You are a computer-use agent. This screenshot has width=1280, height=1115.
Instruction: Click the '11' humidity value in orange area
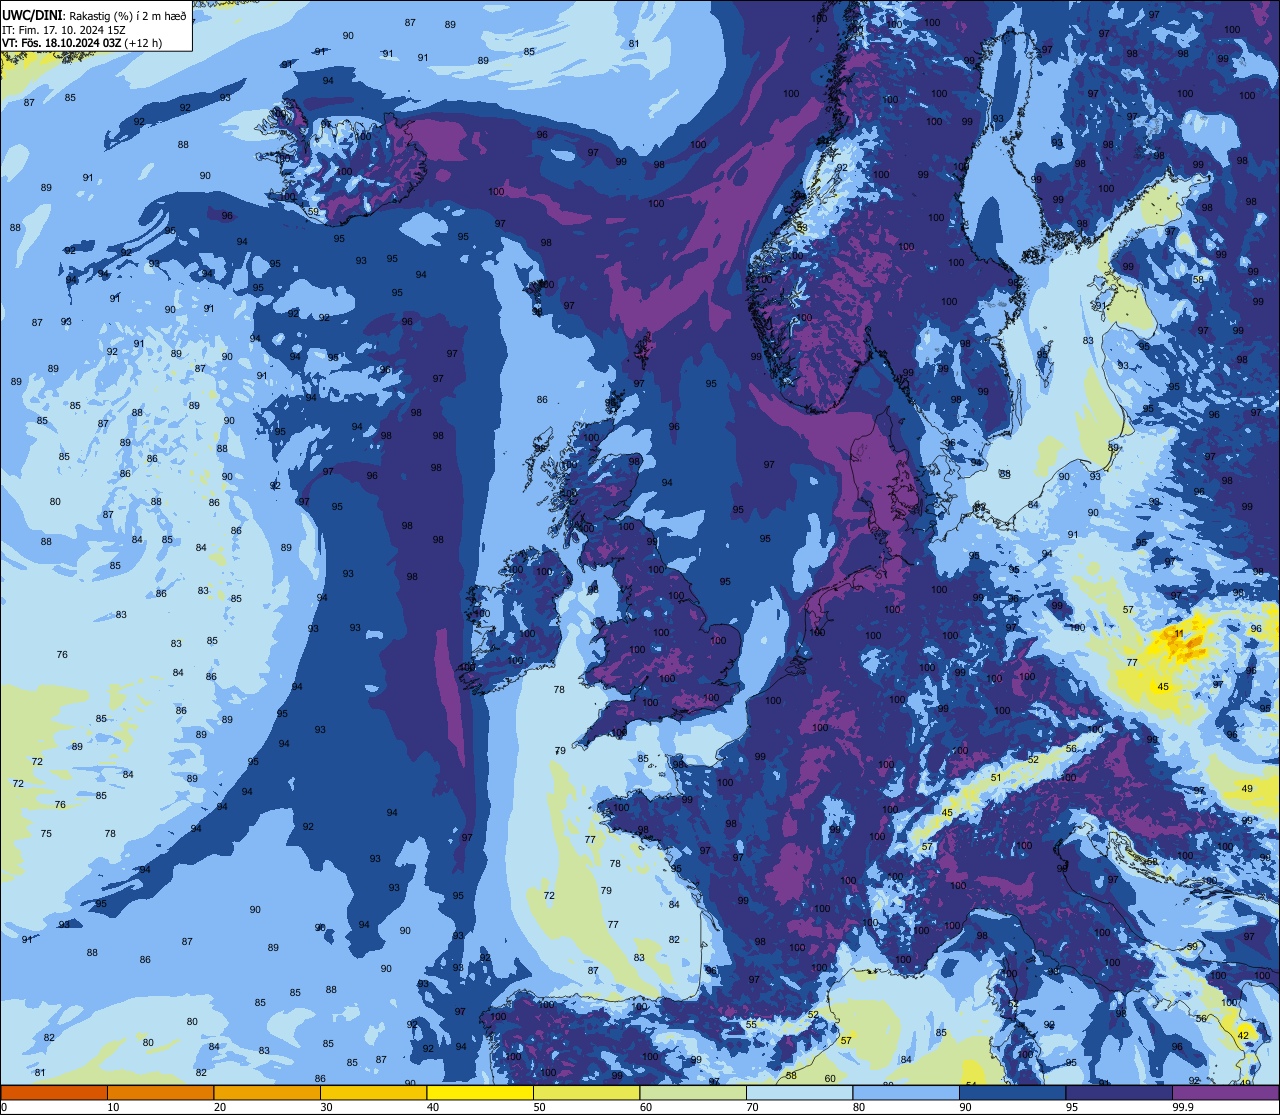pos(1179,634)
